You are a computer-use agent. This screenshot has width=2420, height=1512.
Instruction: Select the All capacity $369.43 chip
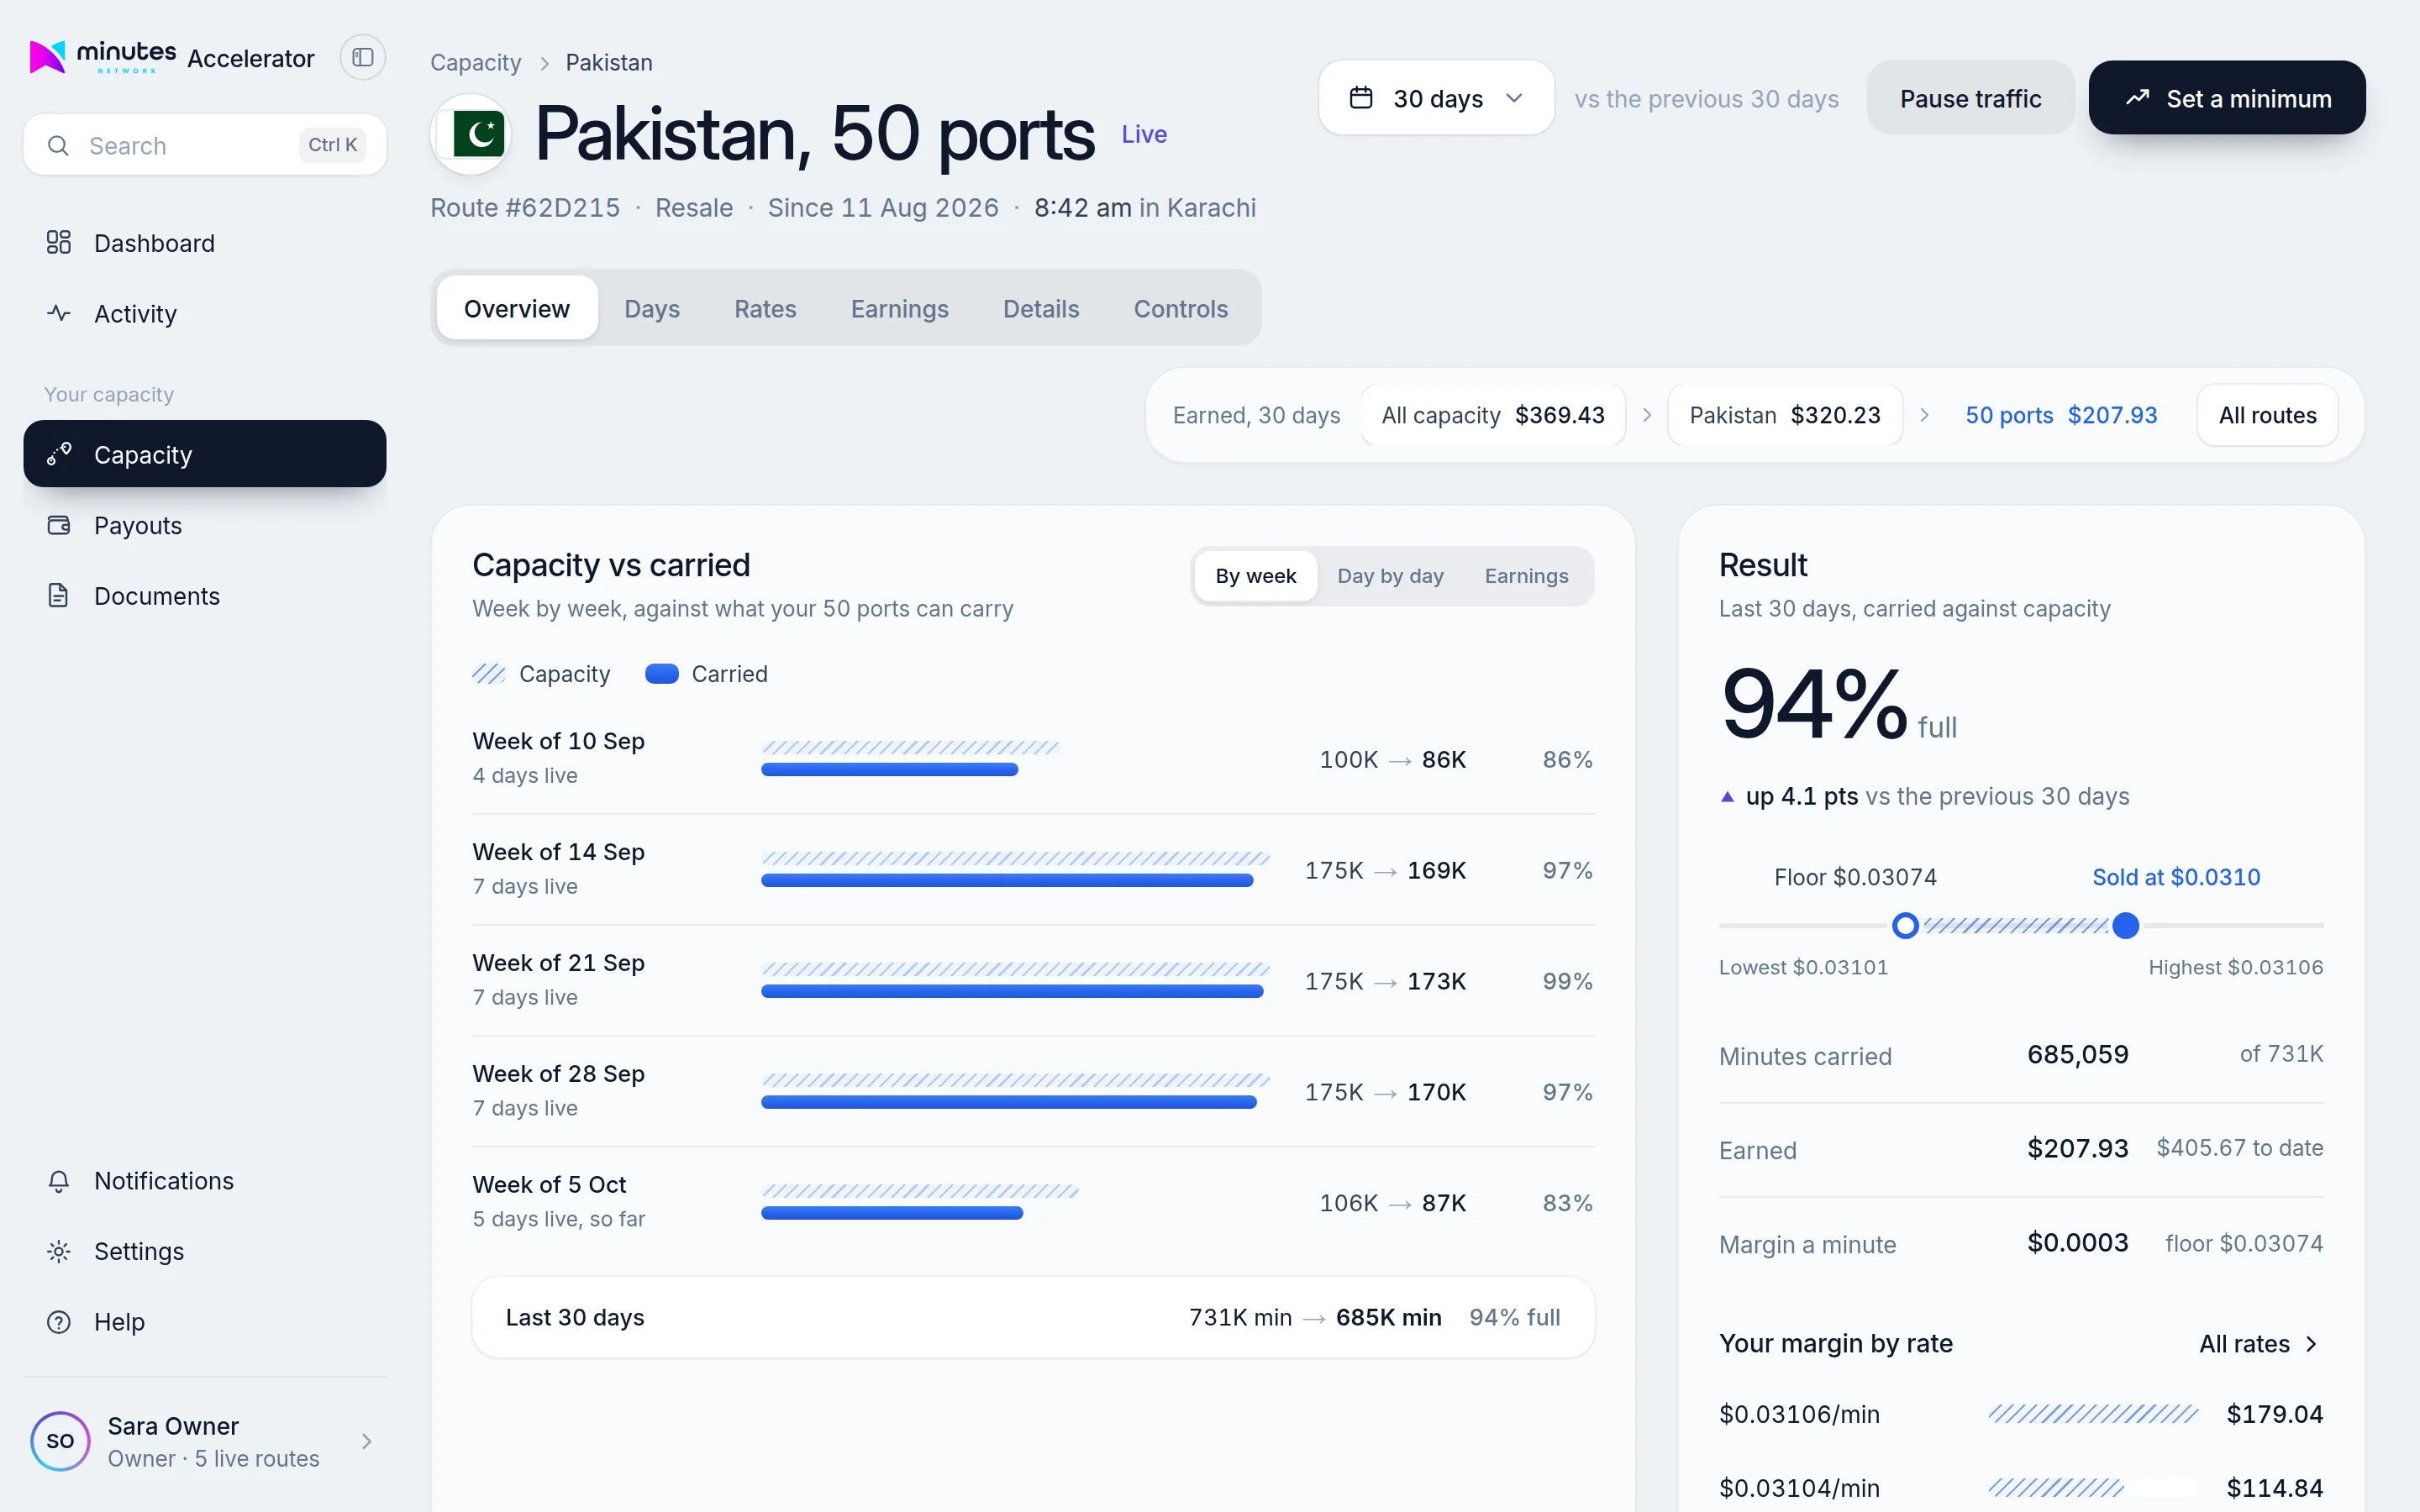pos(1493,415)
